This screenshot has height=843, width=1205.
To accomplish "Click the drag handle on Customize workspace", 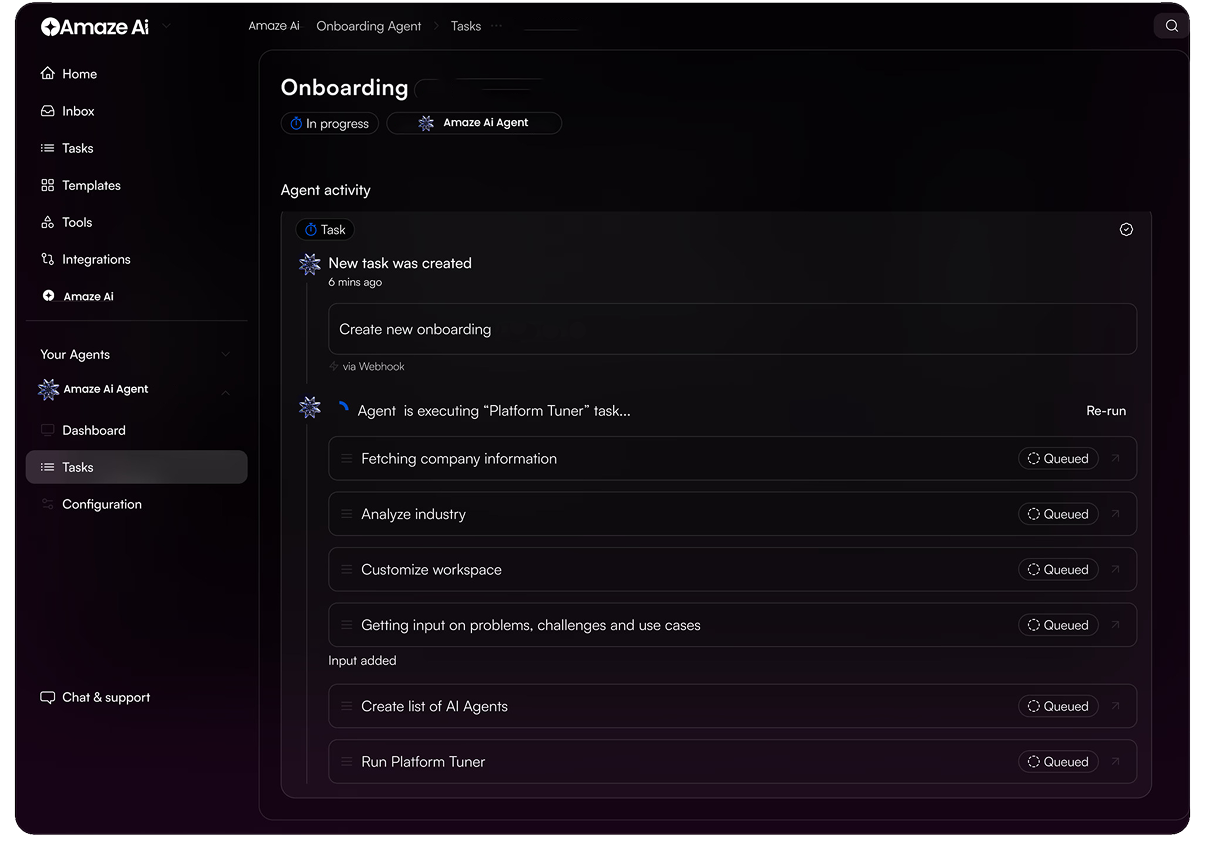I will (347, 570).
